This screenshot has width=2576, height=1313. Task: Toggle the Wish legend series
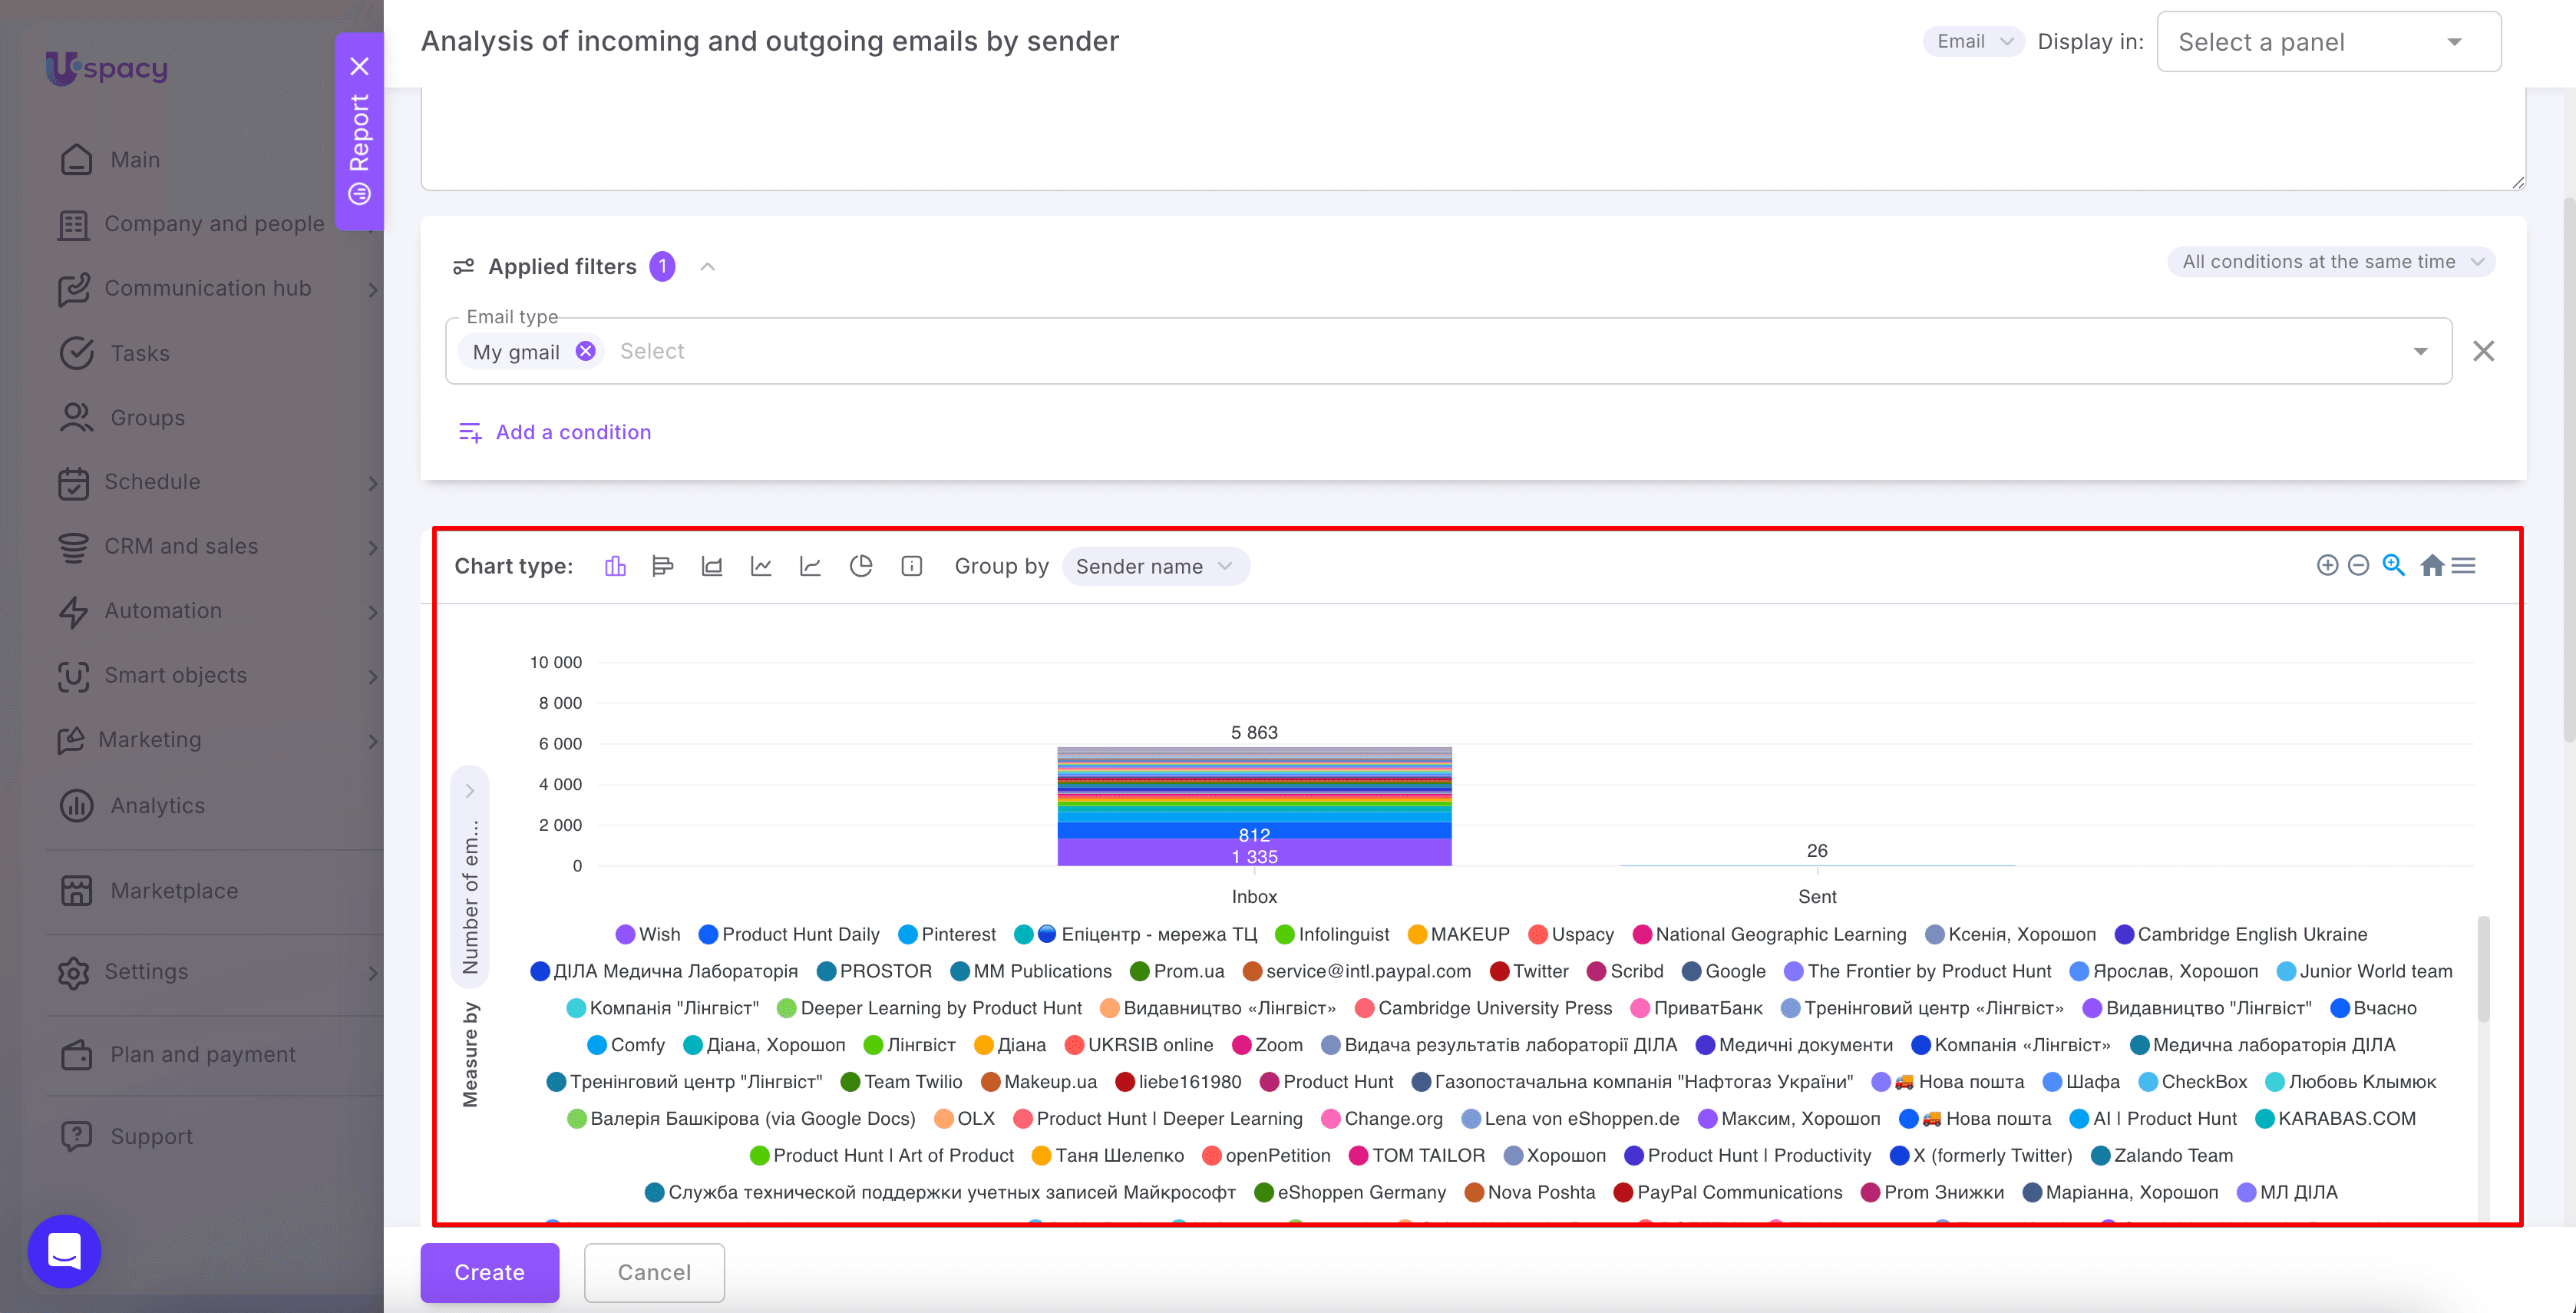[648, 934]
